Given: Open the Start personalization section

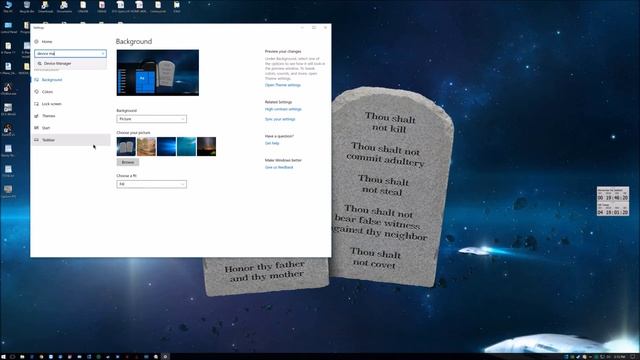Looking at the screenshot, I should [x=71, y=128].
